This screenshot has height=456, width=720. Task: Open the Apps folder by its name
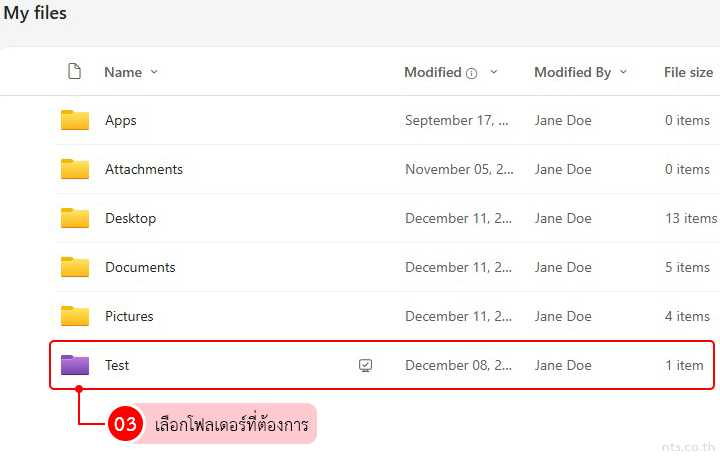[120, 120]
